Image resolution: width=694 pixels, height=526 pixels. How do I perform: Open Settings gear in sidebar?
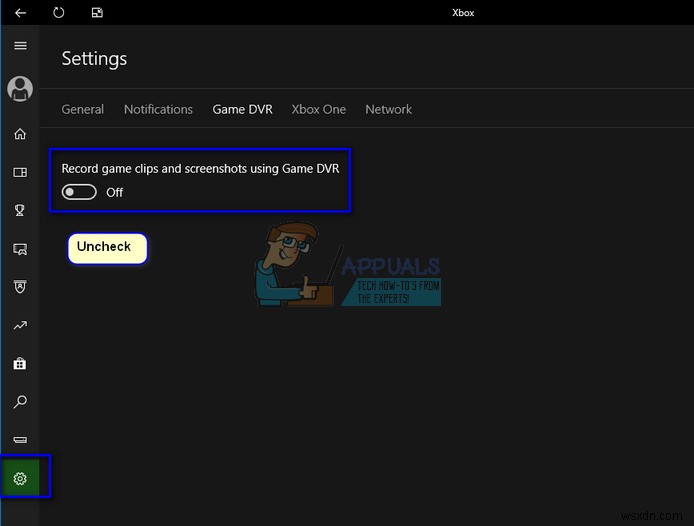pyautogui.click(x=20, y=478)
